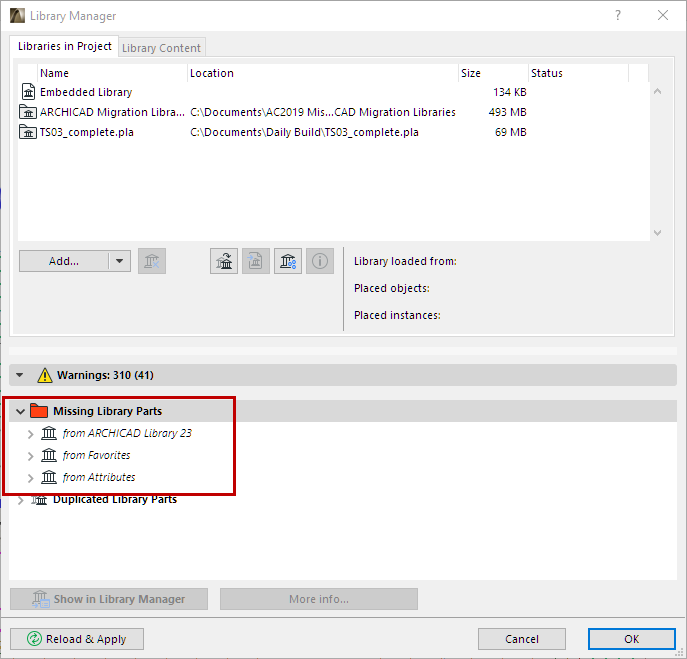Select from Attributes item

click(x=99, y=477)
